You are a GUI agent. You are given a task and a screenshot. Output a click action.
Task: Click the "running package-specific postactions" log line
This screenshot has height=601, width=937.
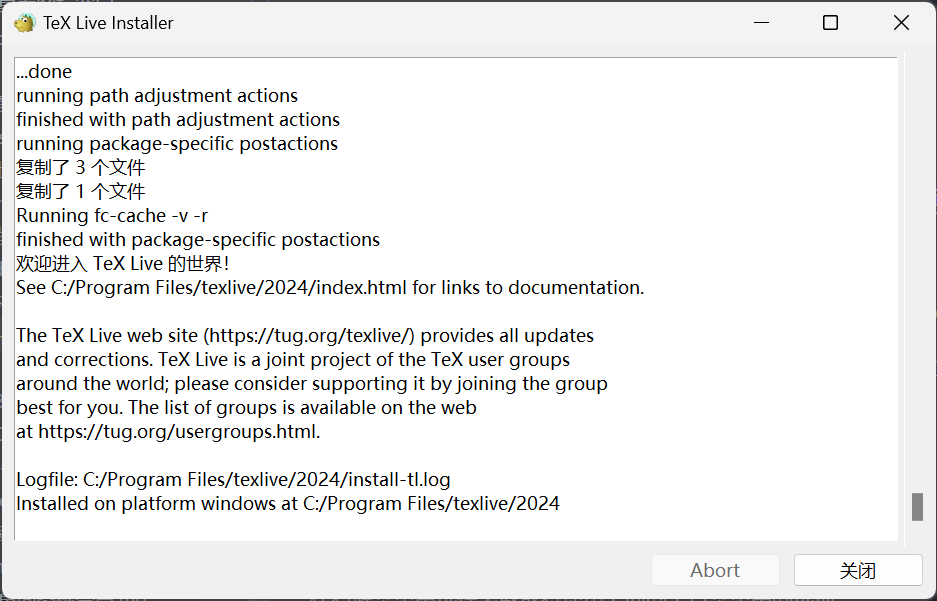pos(177,144)
